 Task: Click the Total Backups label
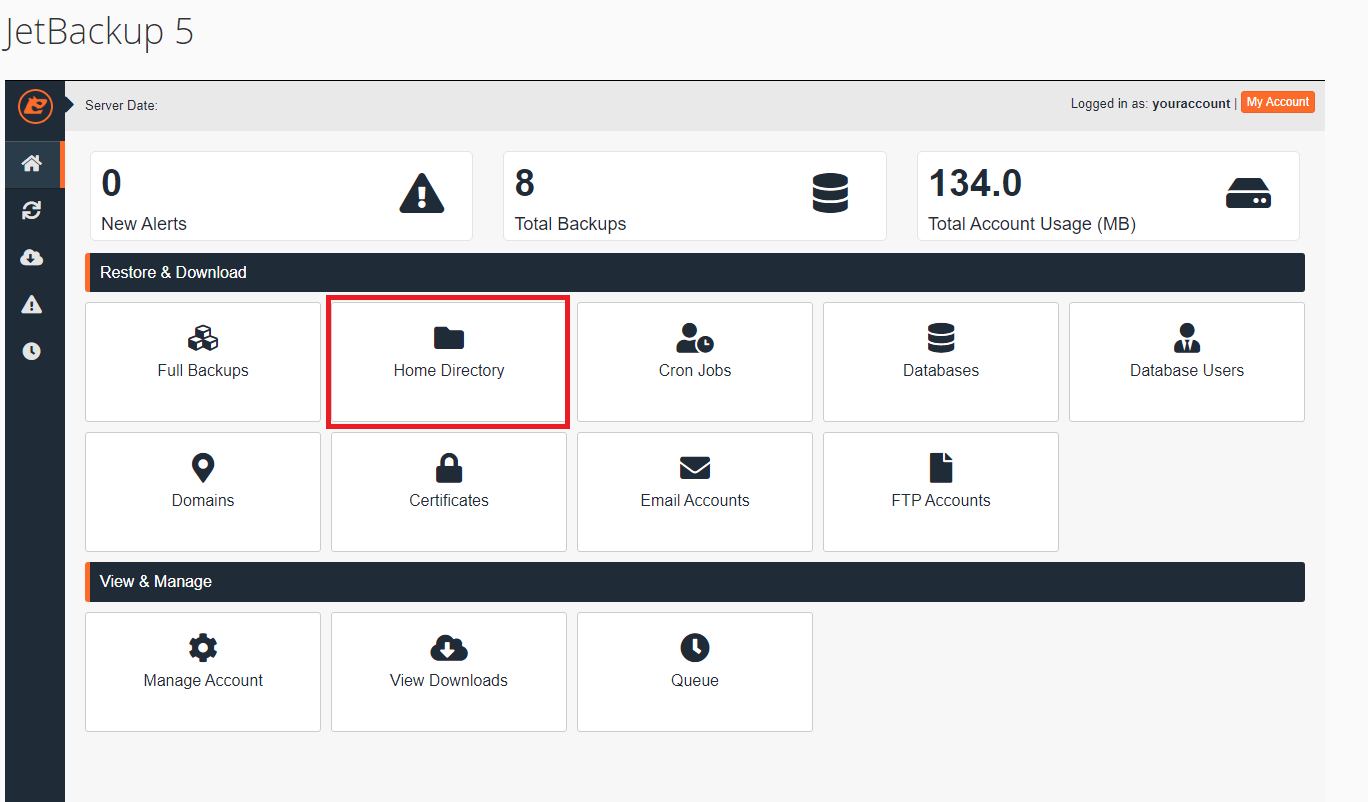(570, 224)
